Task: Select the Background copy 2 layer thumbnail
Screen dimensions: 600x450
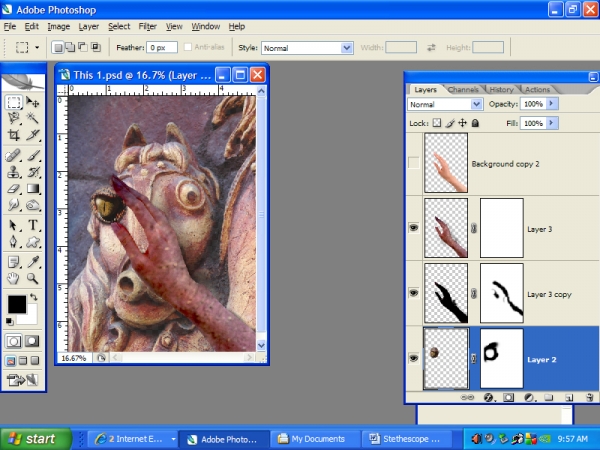Action: 446,163
